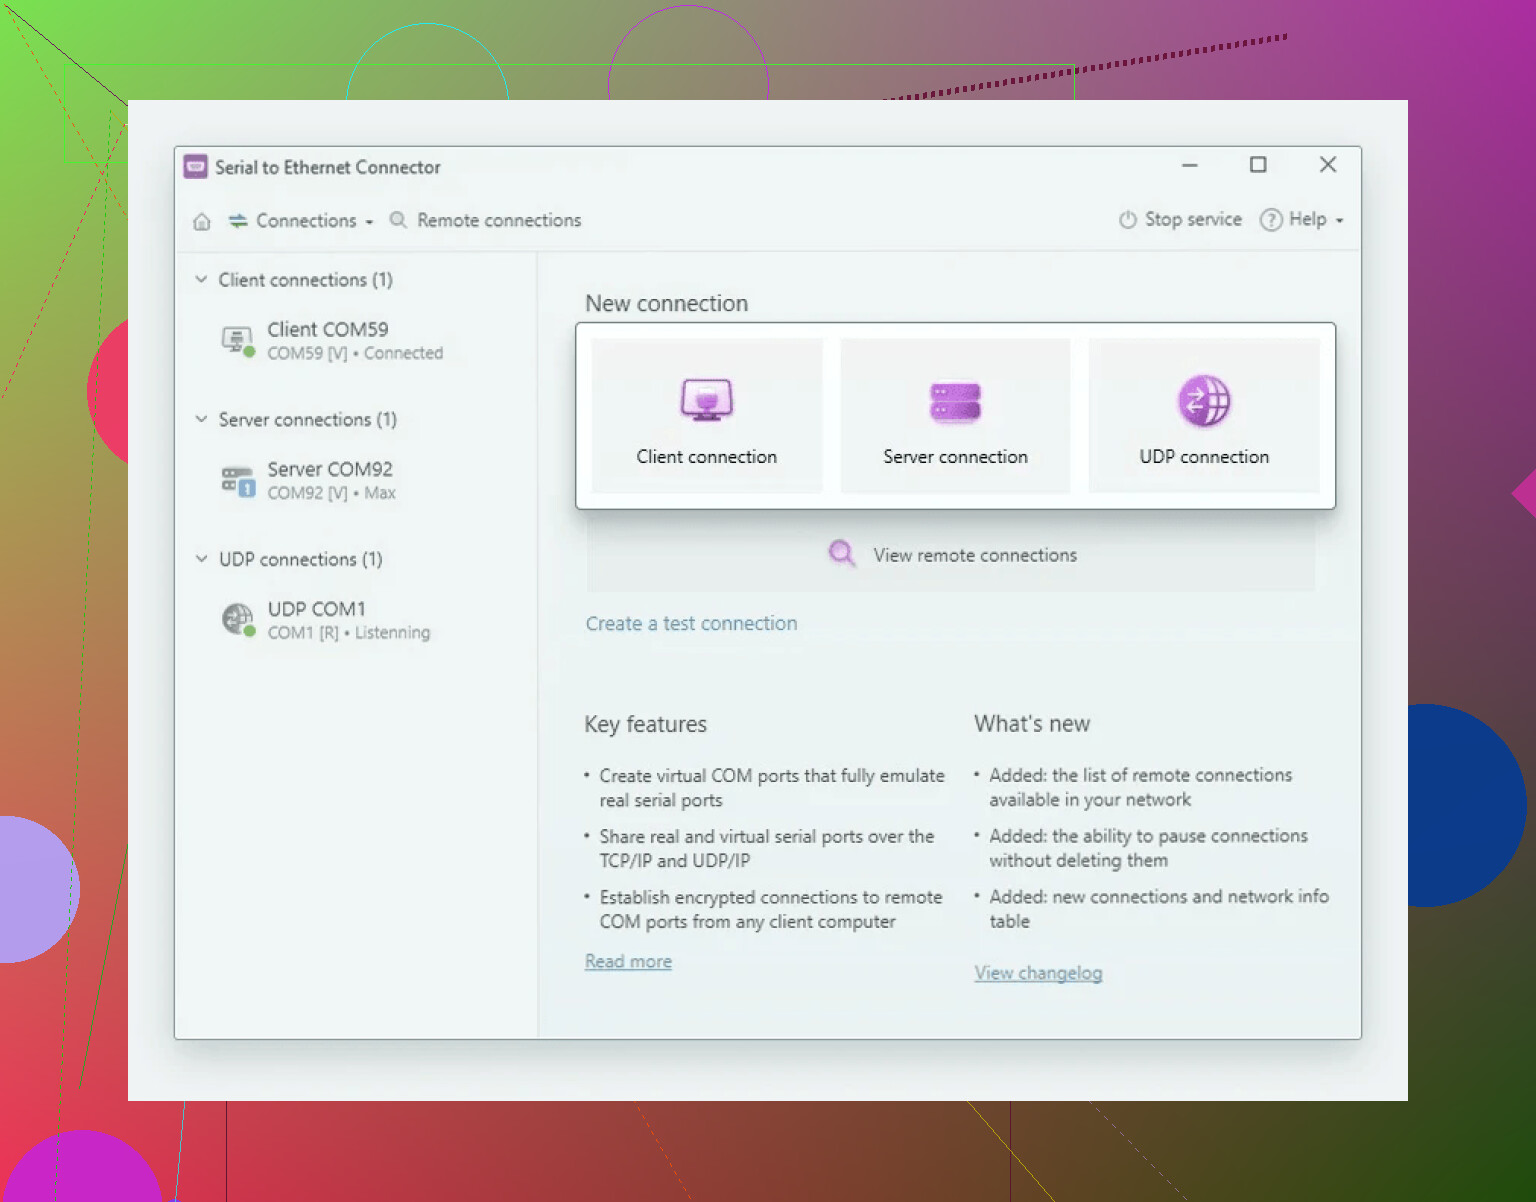The height and width of the screenshot is (1202, 1536).
Task: Select the UDP COM1 entry name
Action: (317, 609)
